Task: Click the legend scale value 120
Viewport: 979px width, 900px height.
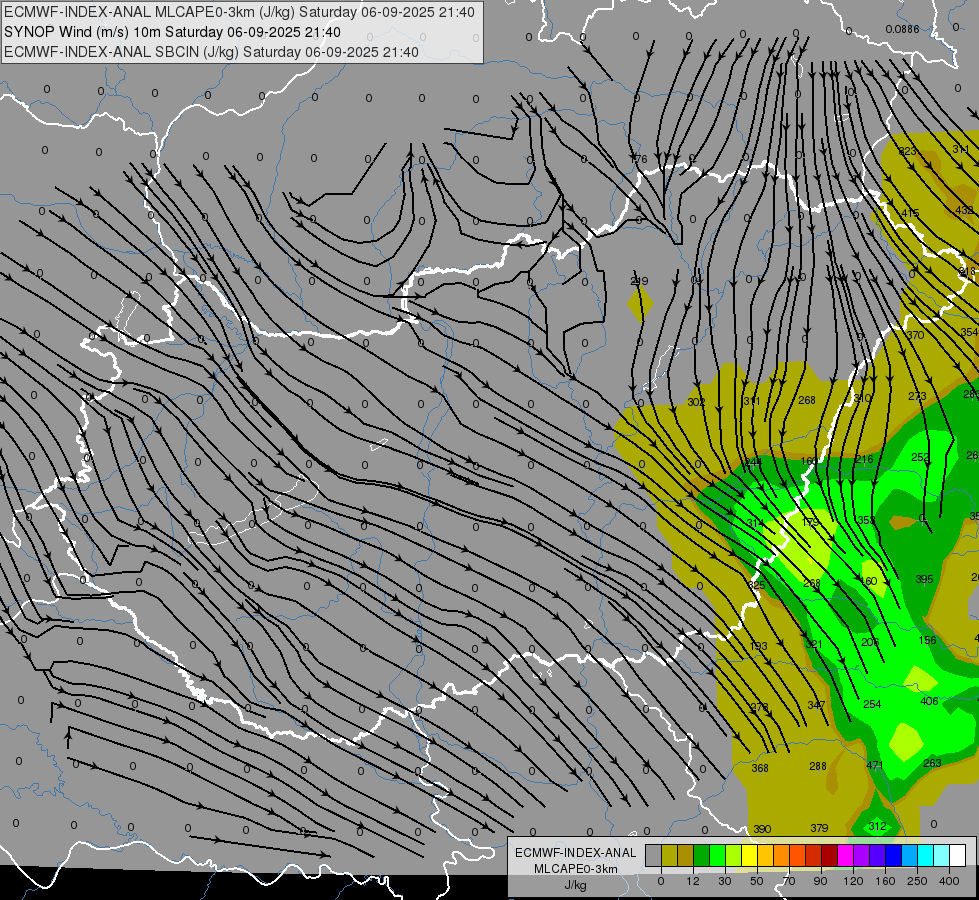Action: pyautogui.click(x=853, y=881)
